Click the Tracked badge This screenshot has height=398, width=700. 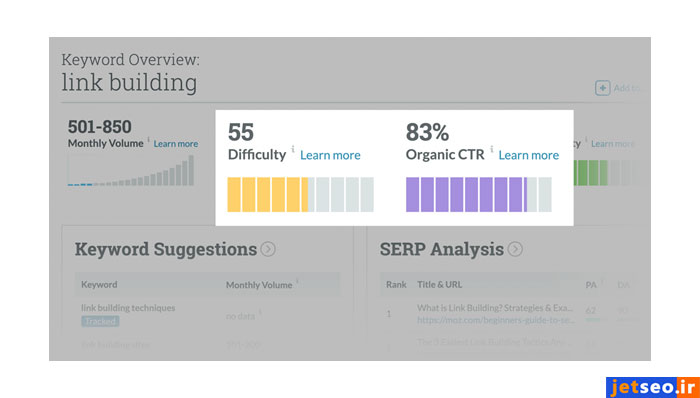click(x=100, y=321)
